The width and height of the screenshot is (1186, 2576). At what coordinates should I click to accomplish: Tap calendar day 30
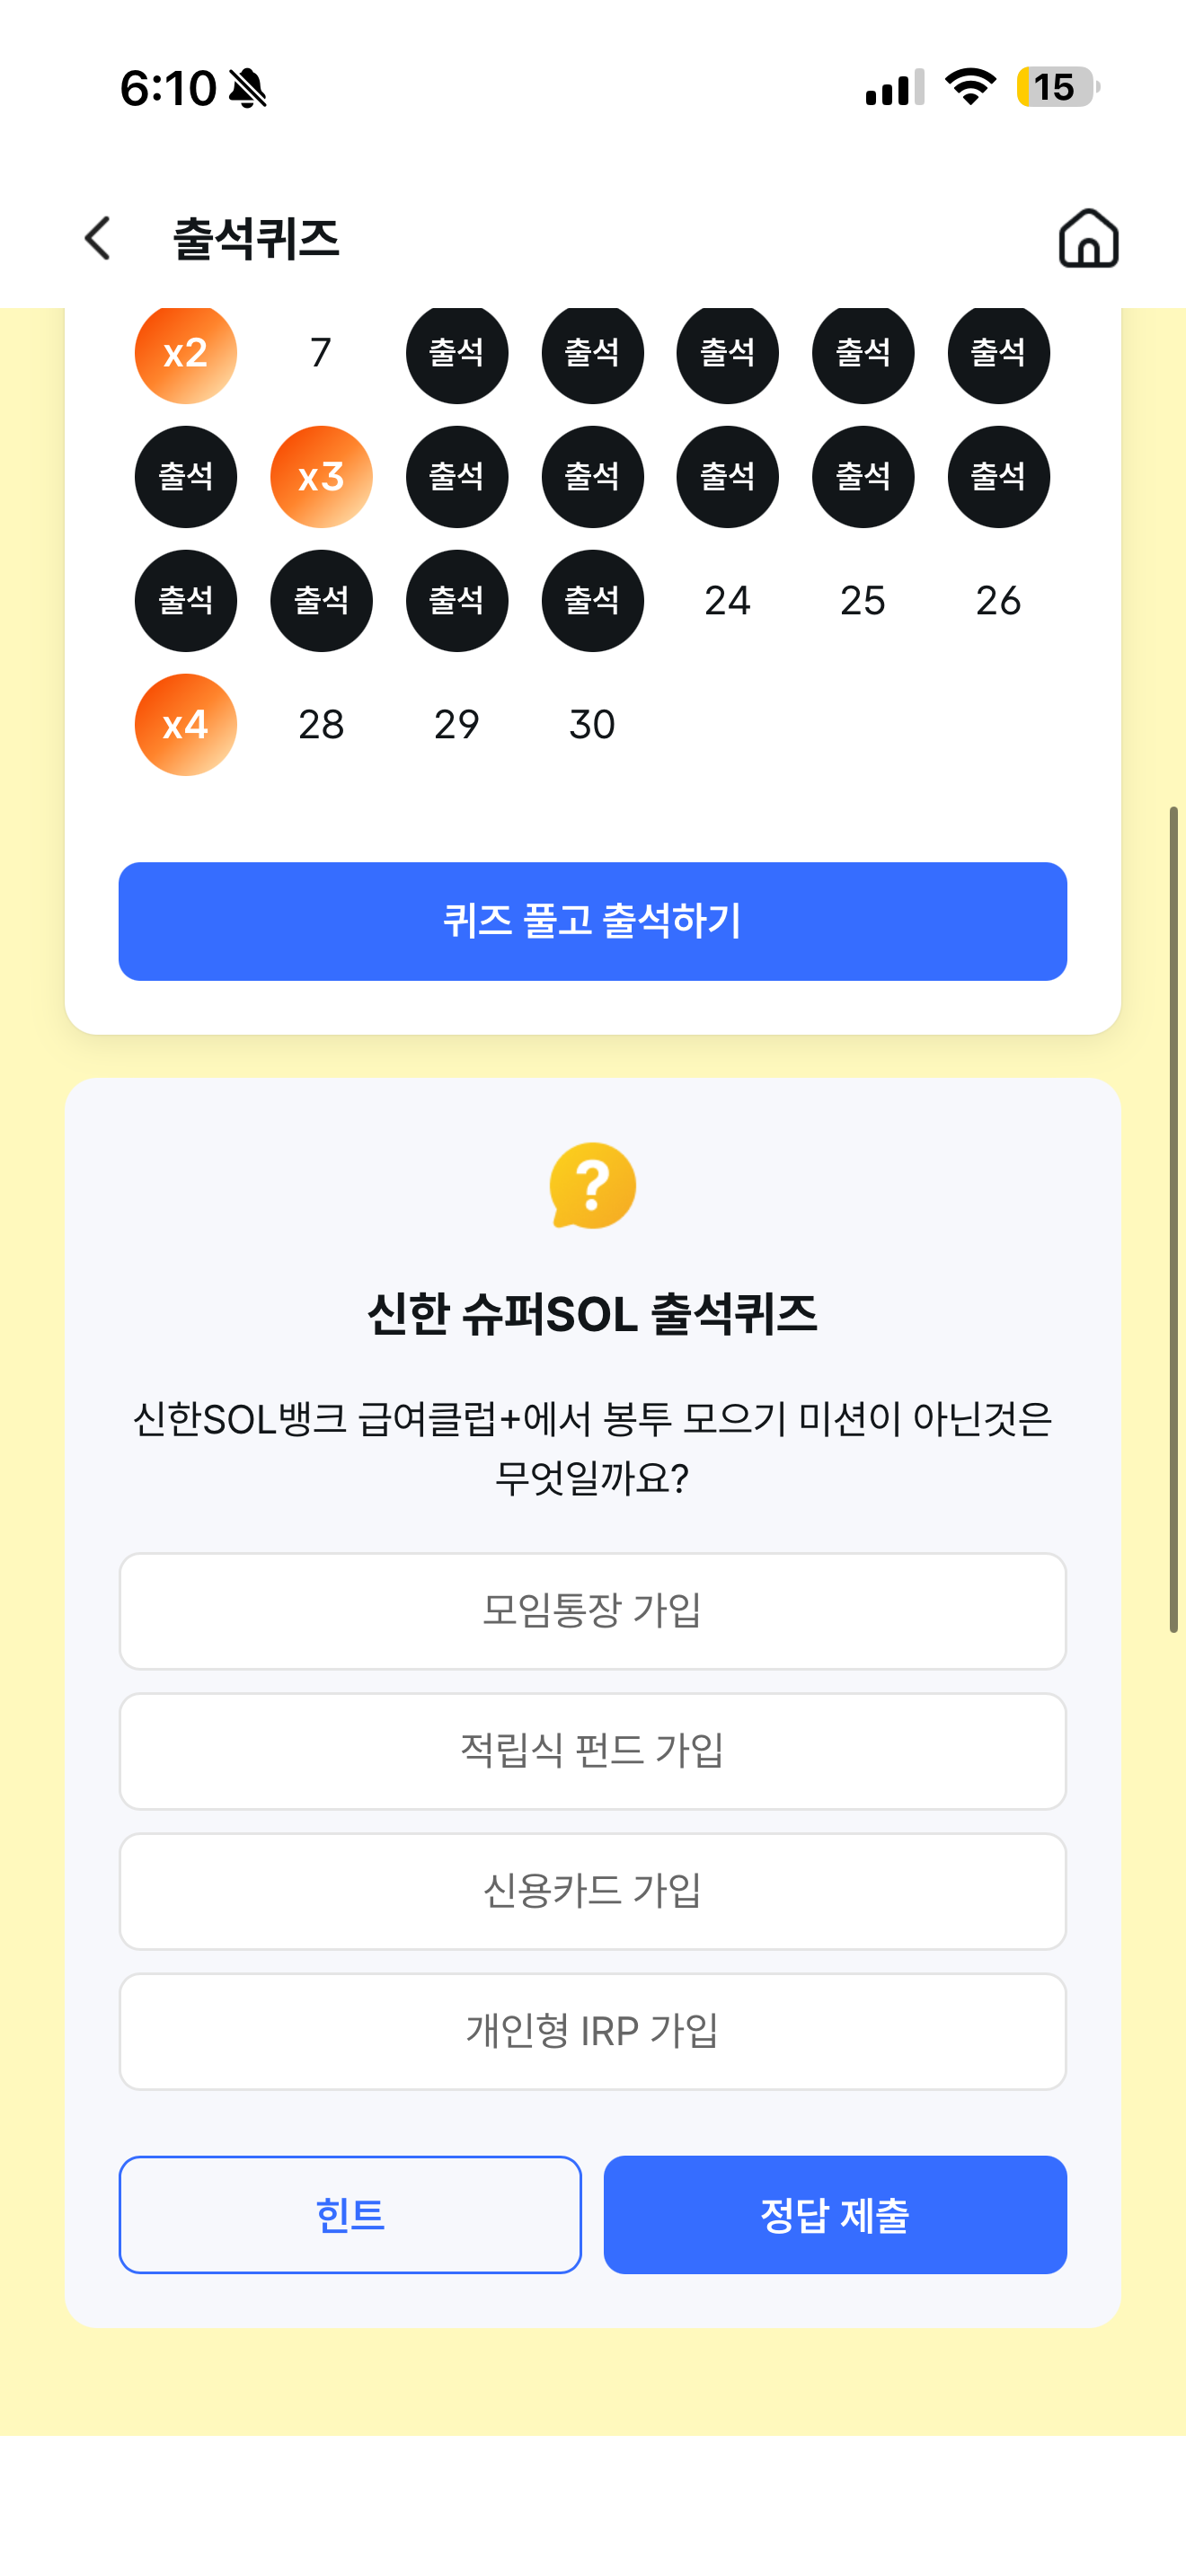(x=592, y=725)
